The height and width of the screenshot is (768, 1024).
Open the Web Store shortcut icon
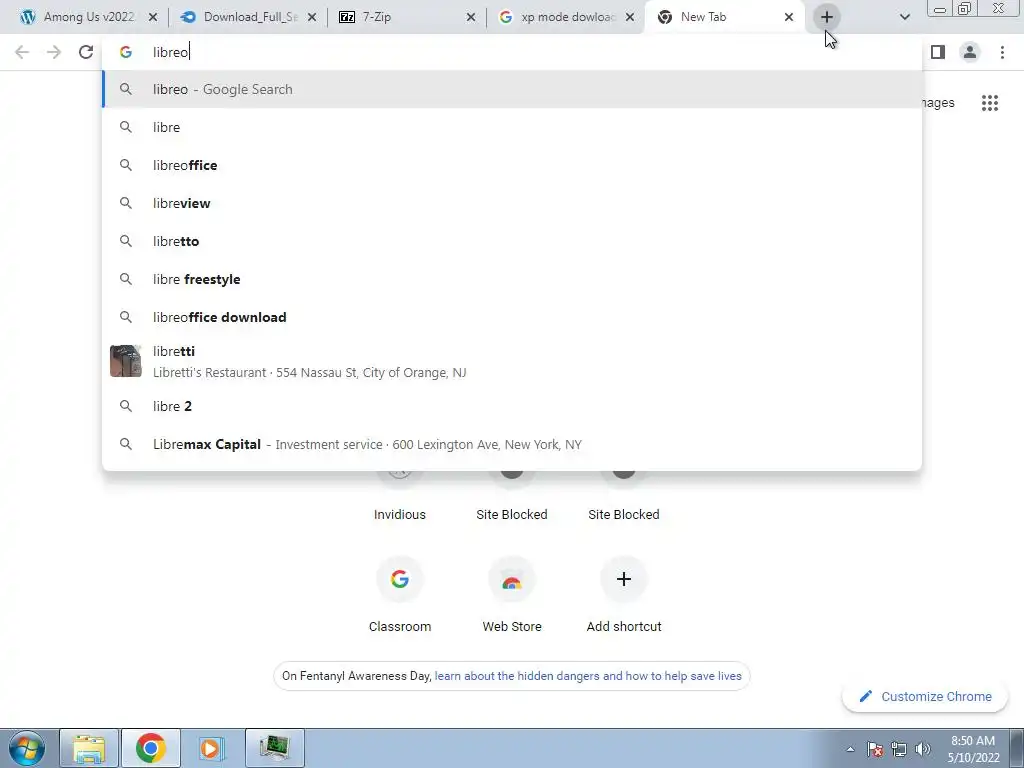tap(512, 579)
